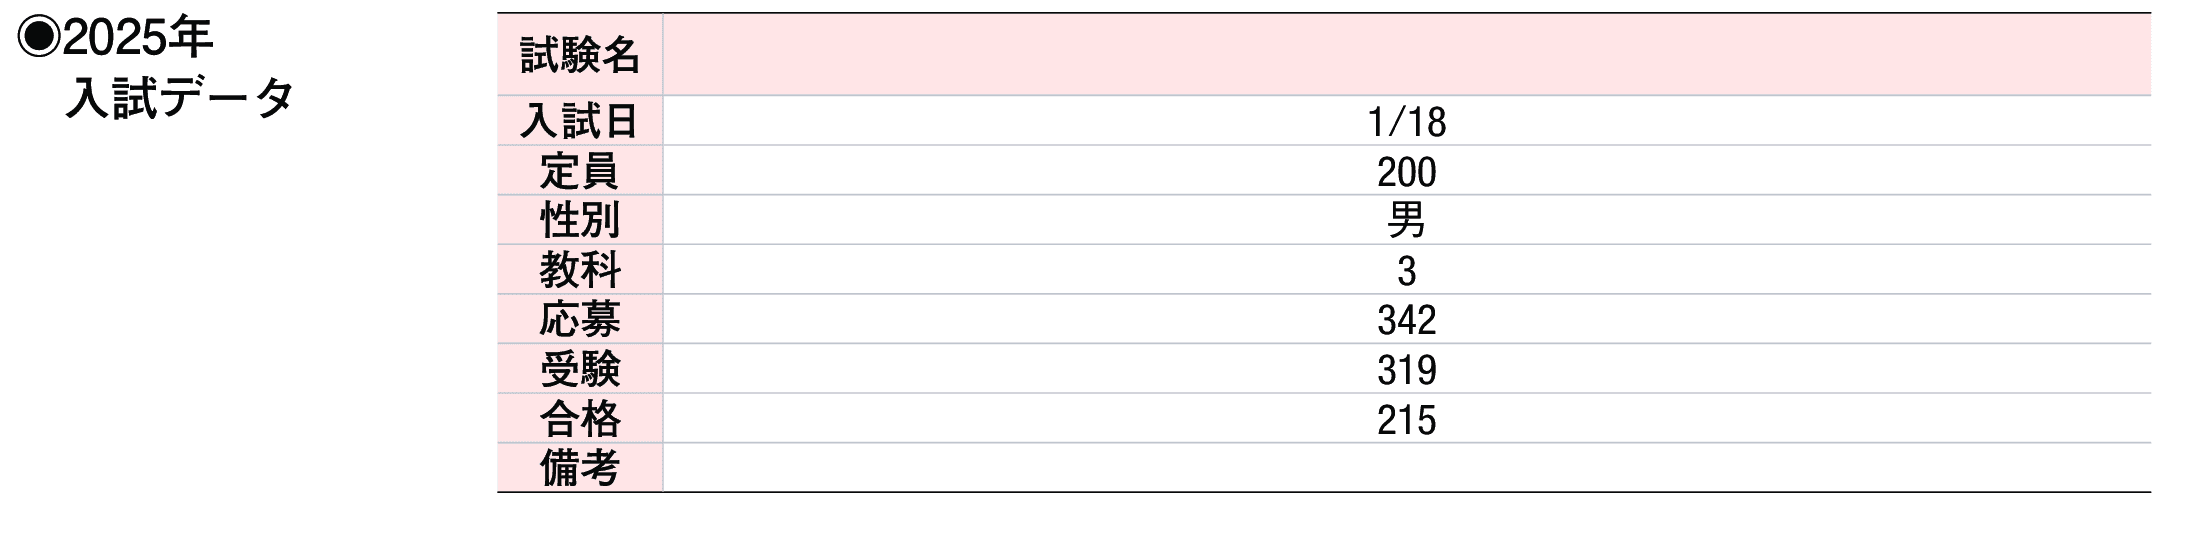The width and height of the screenshot is (2210, 560).
Task: Select the 教科 row label
Action: (x=580, y=270)
